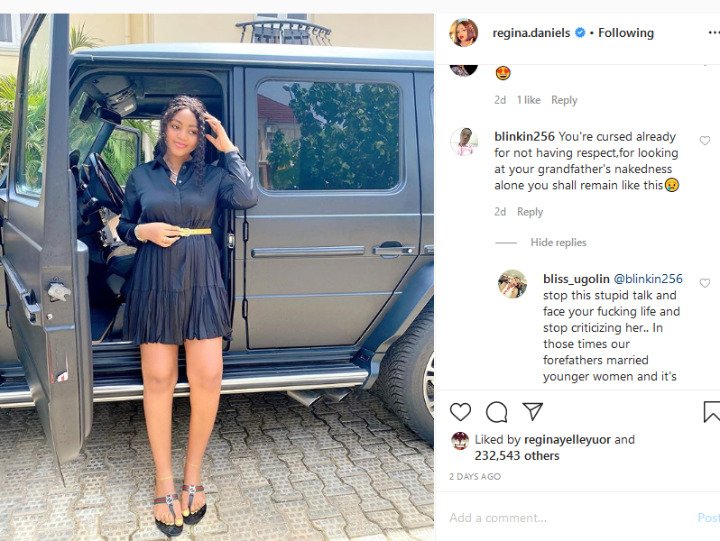Click the blue verified badge beside regina.daniels
The image size is (720, 541).
580,33
